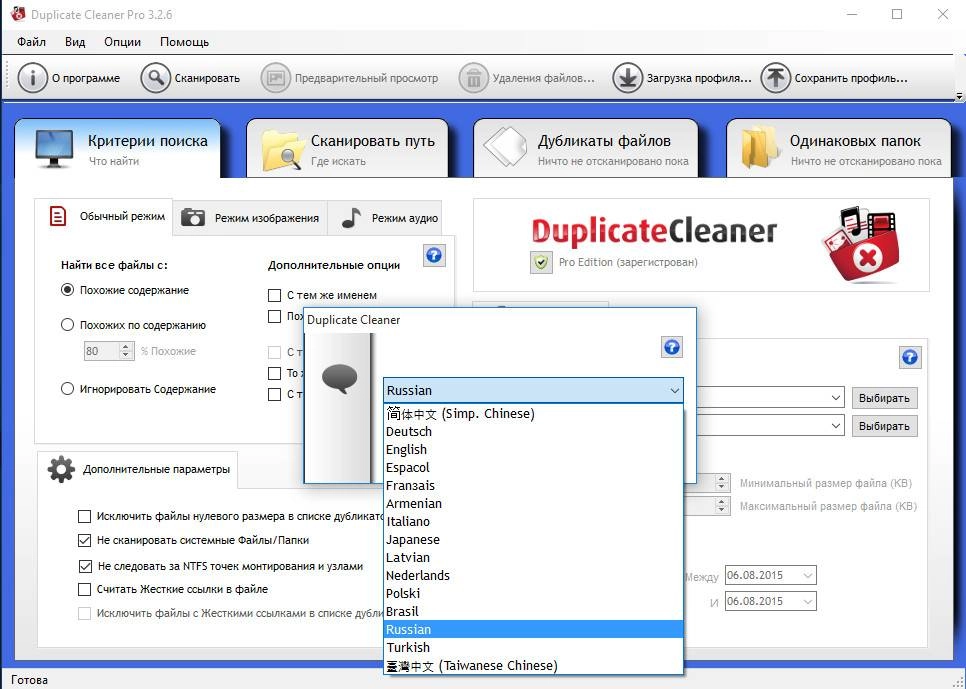966x689 pixels.
Task: Switch to Одинаковых папок tab
Action: [x=838, y=149]
